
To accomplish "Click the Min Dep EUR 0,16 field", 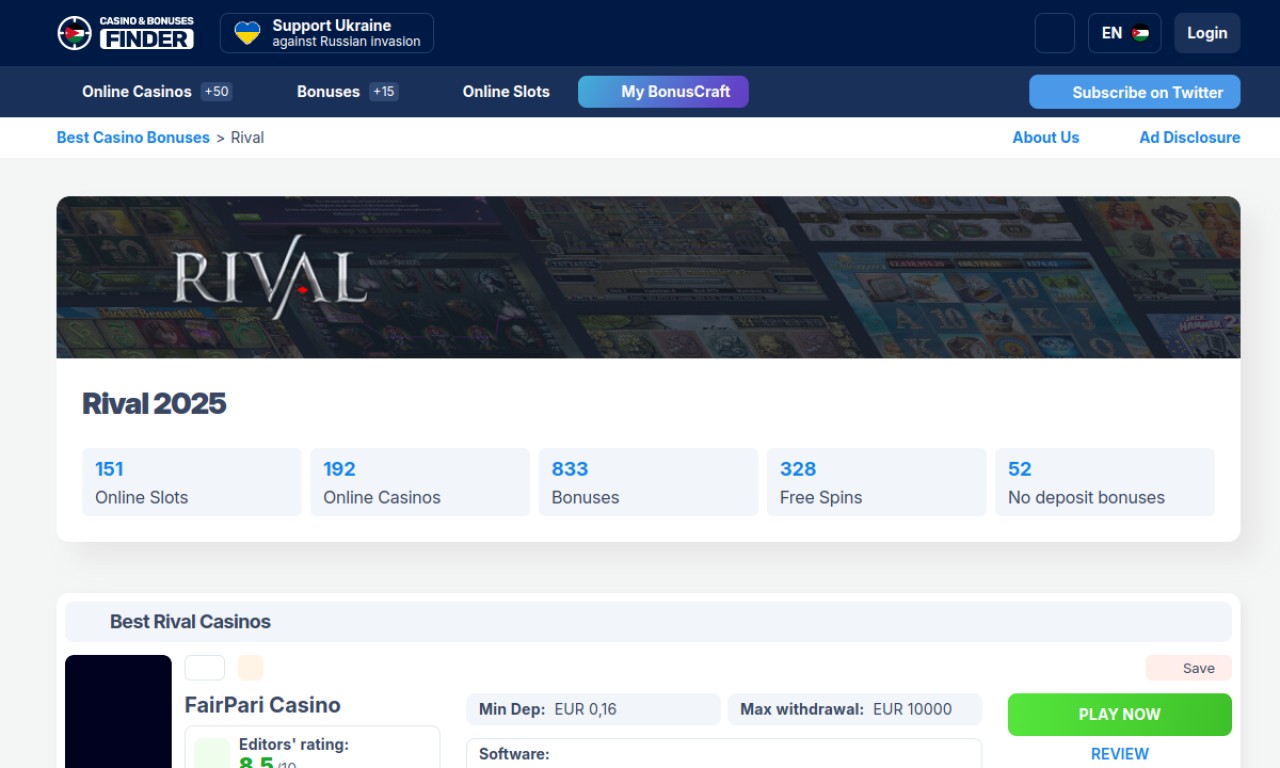I will click(593, 709).
